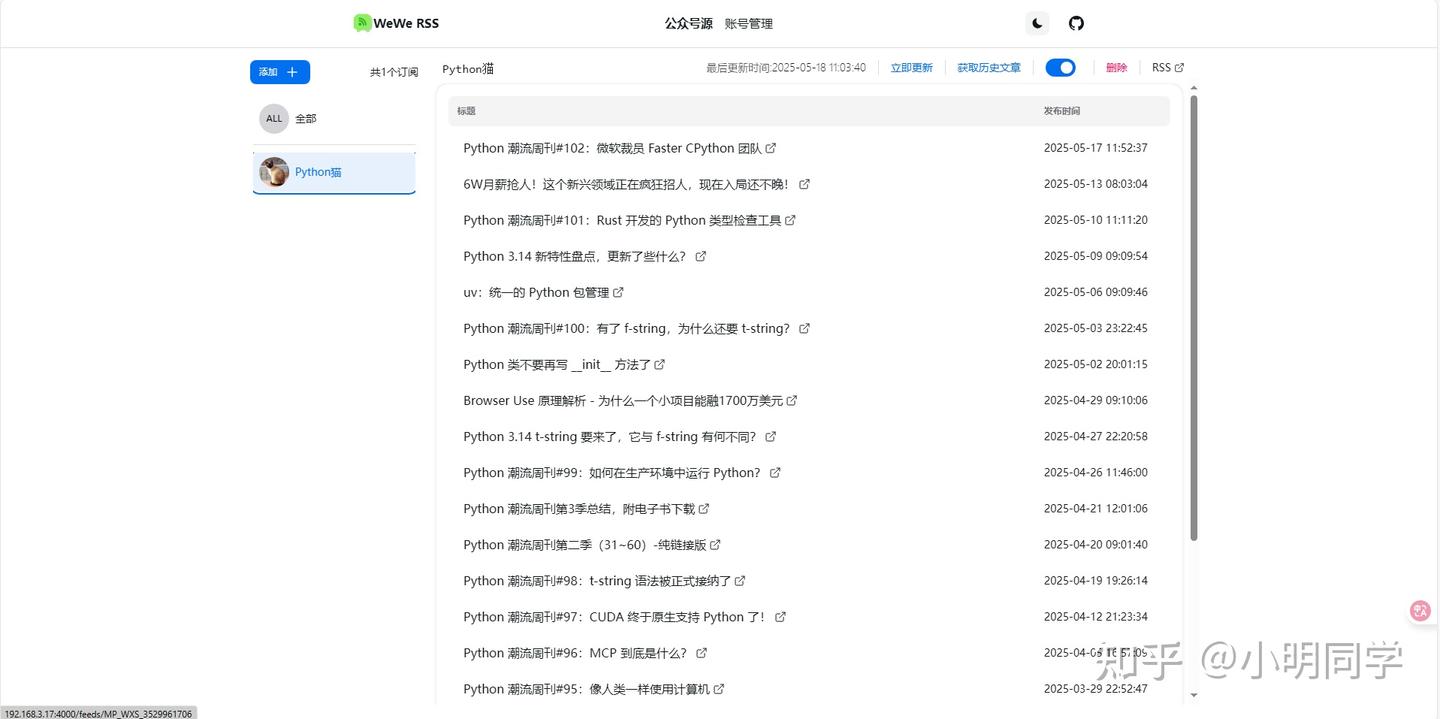Click the 立即更新 link

point(912,68)
